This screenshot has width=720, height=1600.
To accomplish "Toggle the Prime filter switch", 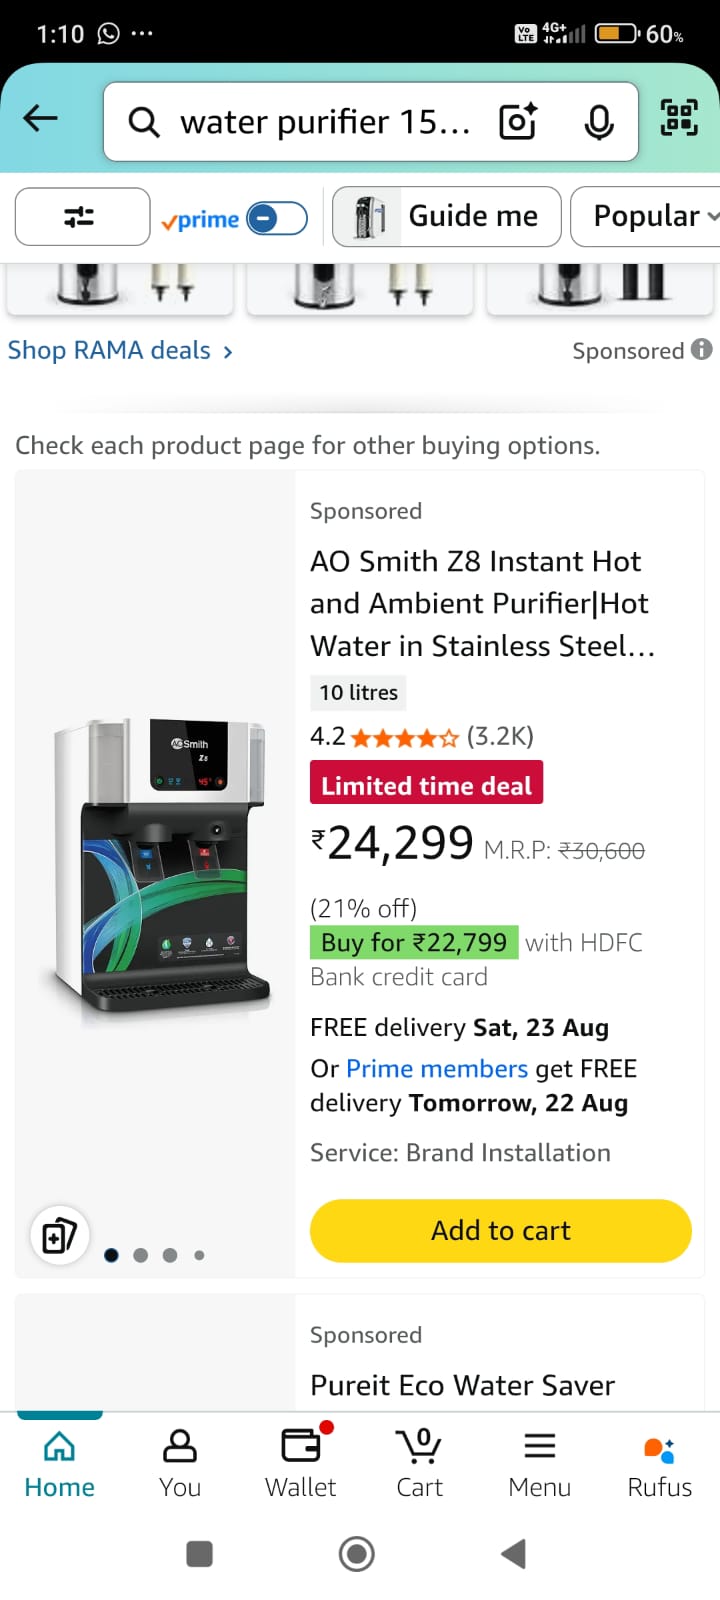I will [277, 218].
